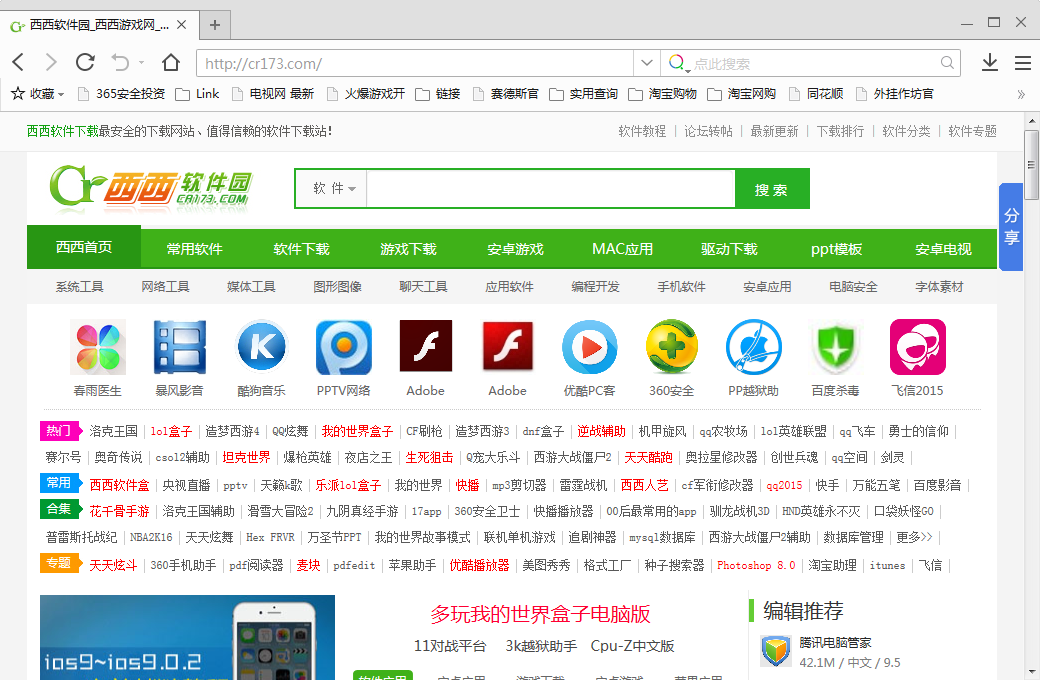This screenshot has height=680, width=1040.
Task: Close the 西西软件园 tab
Action: [x=182, y=25]
